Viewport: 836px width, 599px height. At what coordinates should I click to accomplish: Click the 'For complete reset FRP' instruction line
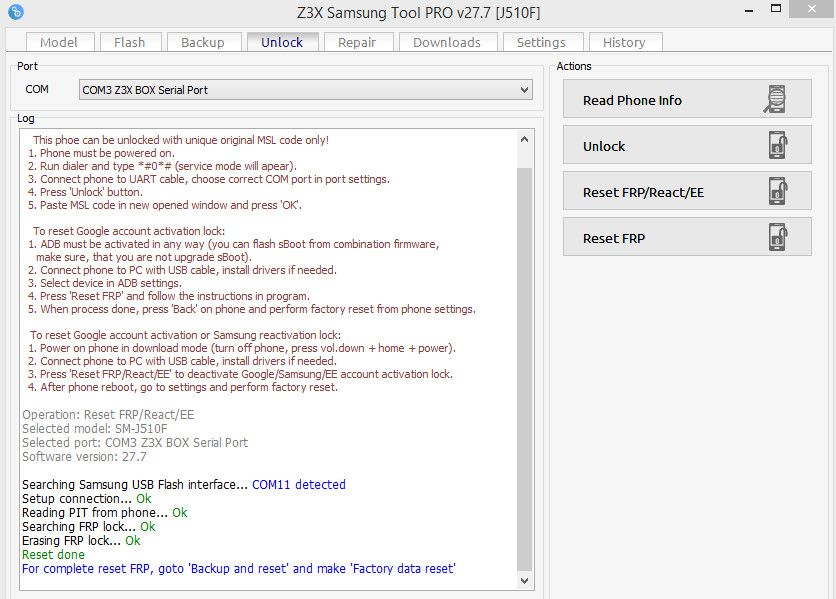(239, 569)
